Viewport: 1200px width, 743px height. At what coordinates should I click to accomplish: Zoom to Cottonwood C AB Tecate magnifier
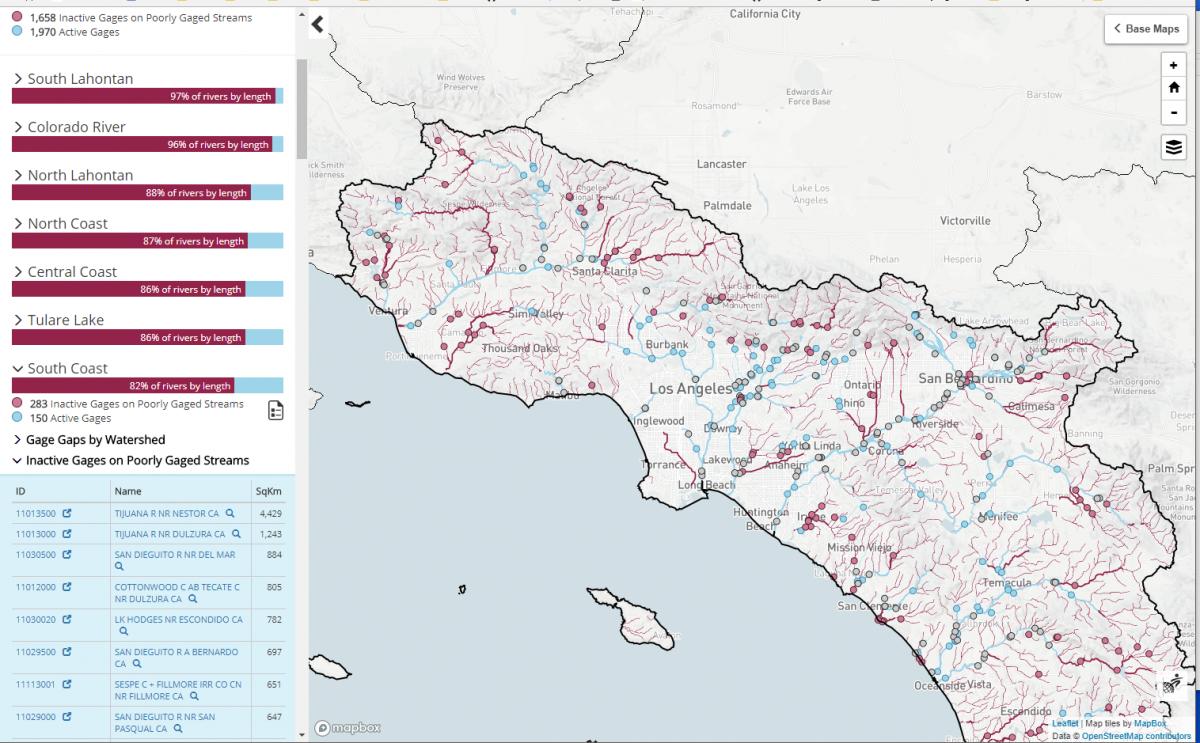193,599
